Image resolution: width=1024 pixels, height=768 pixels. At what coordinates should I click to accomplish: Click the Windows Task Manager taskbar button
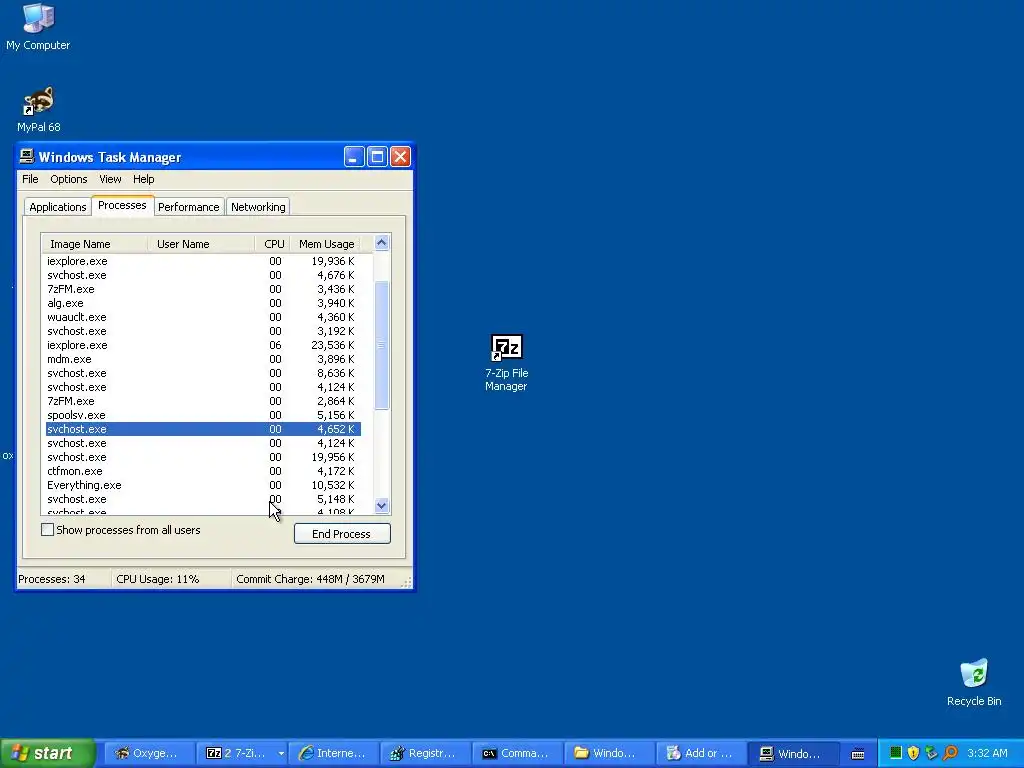793,753
